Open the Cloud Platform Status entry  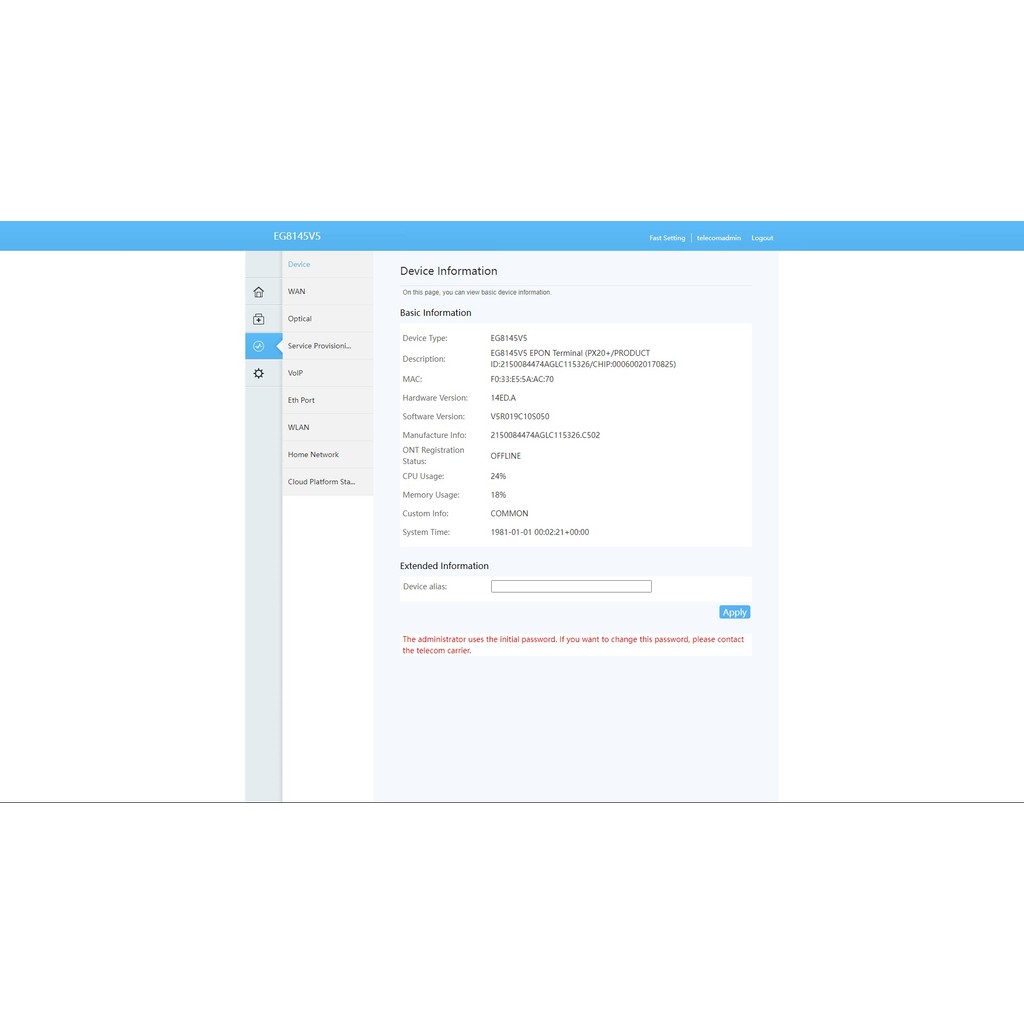click(x=321, y=482)
